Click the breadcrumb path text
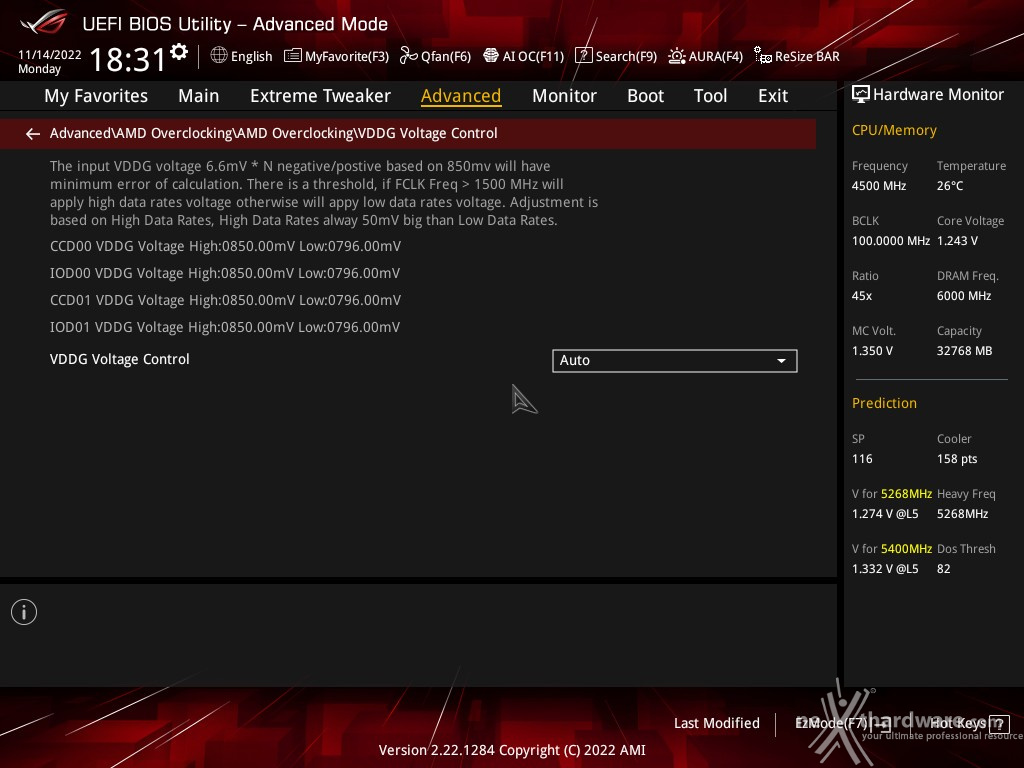Screen dimensions: 1024x768 [274, 133]
